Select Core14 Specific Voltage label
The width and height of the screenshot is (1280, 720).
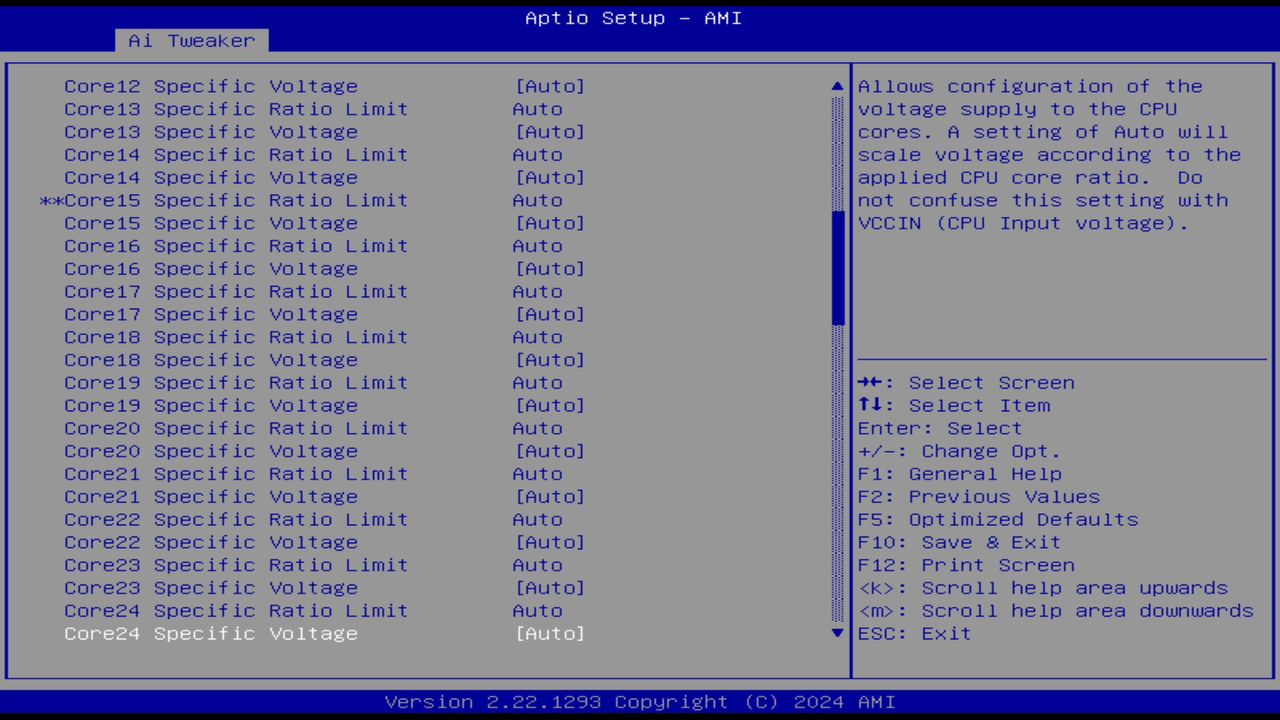point(211,178)
